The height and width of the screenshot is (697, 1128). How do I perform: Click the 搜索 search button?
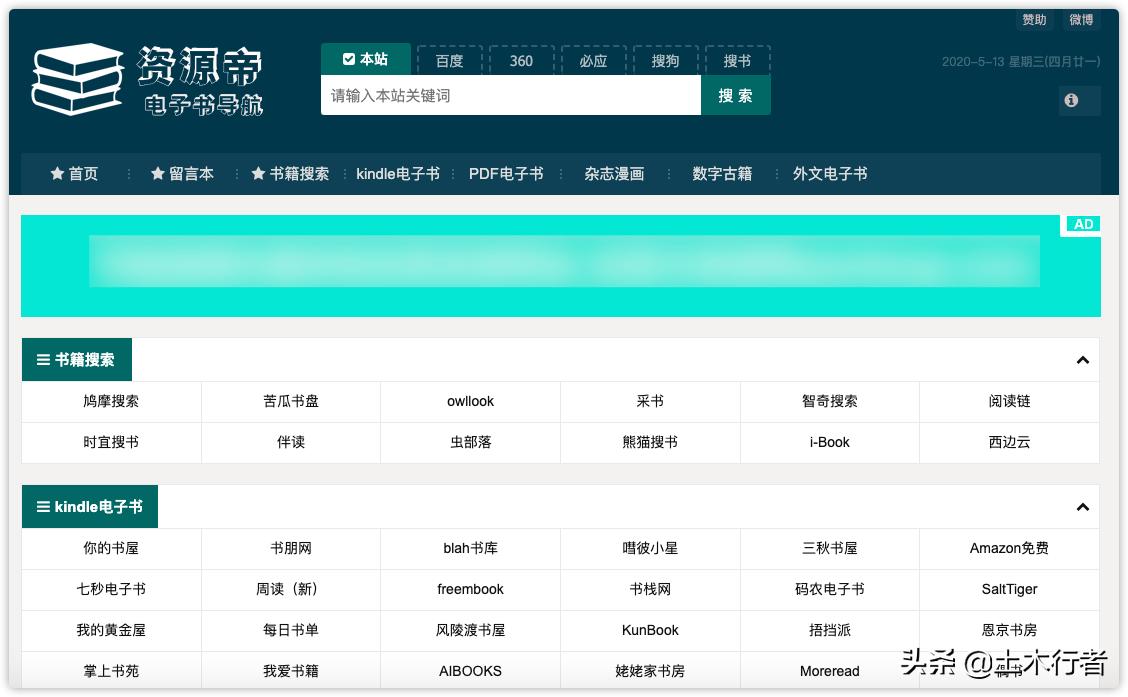[736, 94]
